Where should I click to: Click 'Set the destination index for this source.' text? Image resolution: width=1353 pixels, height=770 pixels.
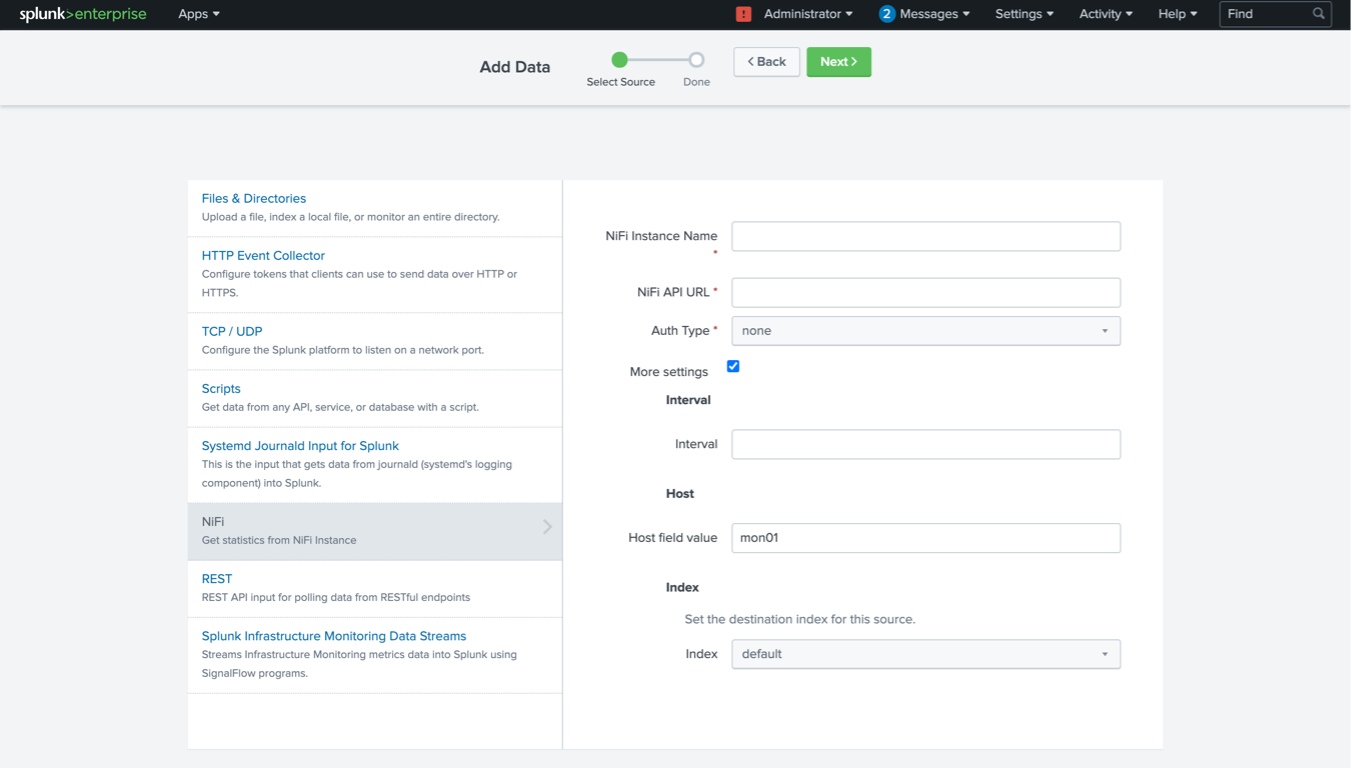coord(800,620)
